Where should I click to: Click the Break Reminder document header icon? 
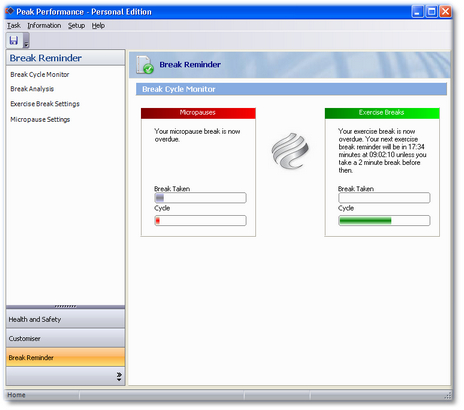coord(145,65)
